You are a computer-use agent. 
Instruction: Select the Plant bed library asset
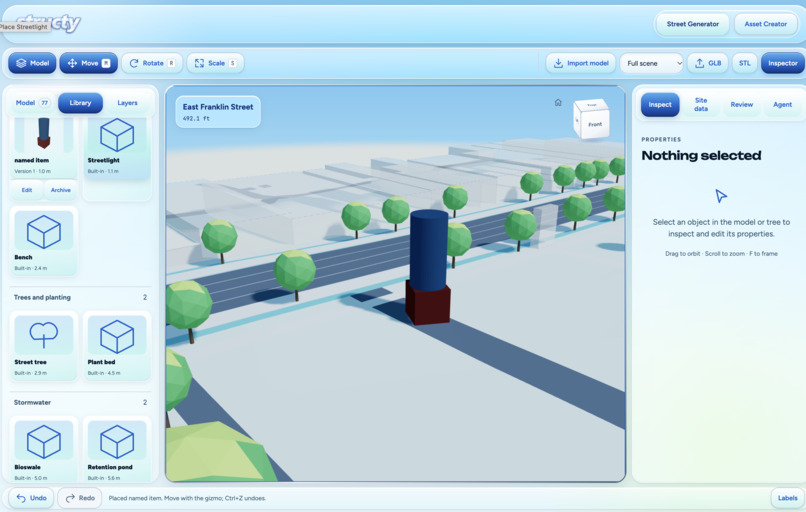pos(117,345)
